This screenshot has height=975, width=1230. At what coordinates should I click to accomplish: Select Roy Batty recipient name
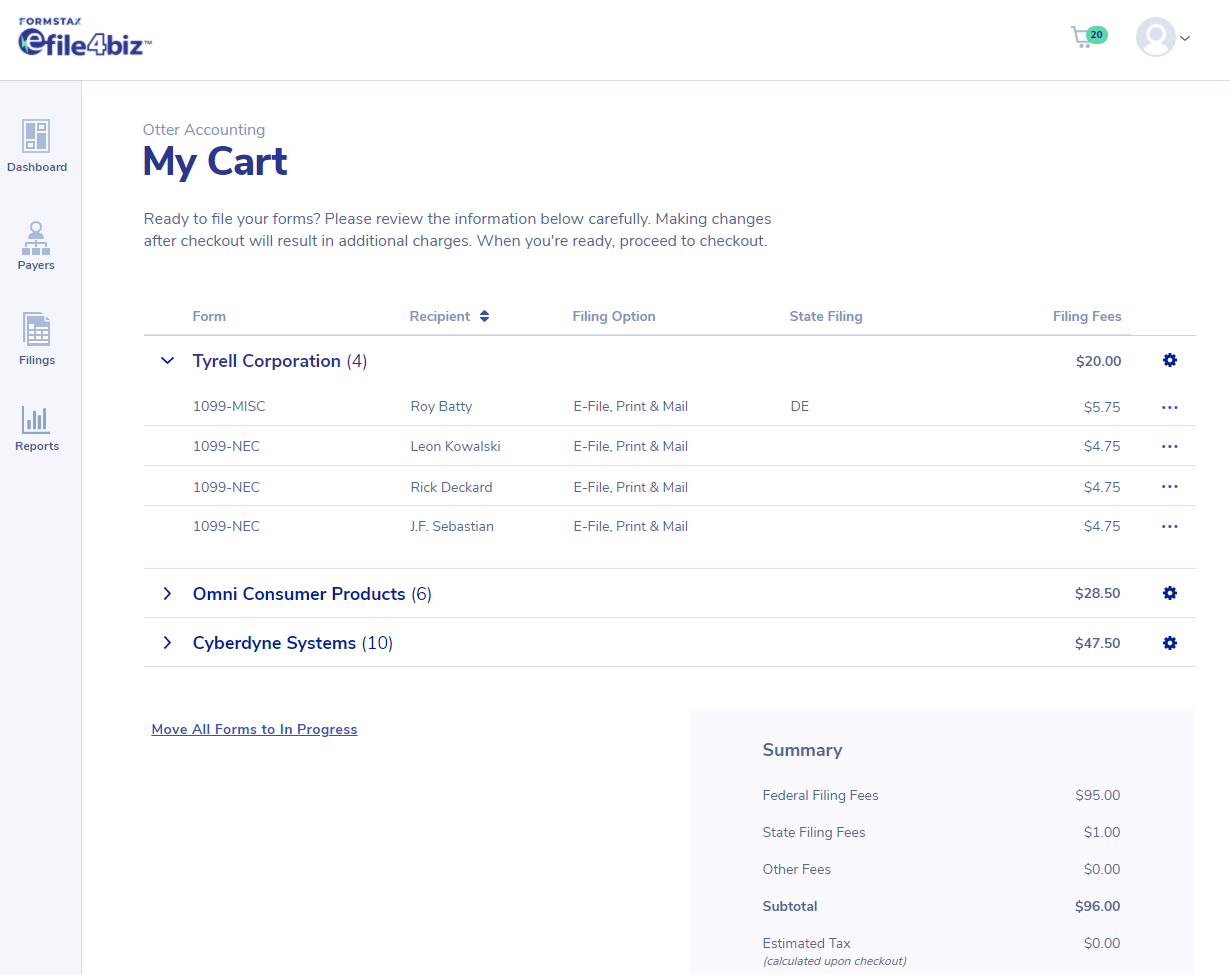point(441,407)
